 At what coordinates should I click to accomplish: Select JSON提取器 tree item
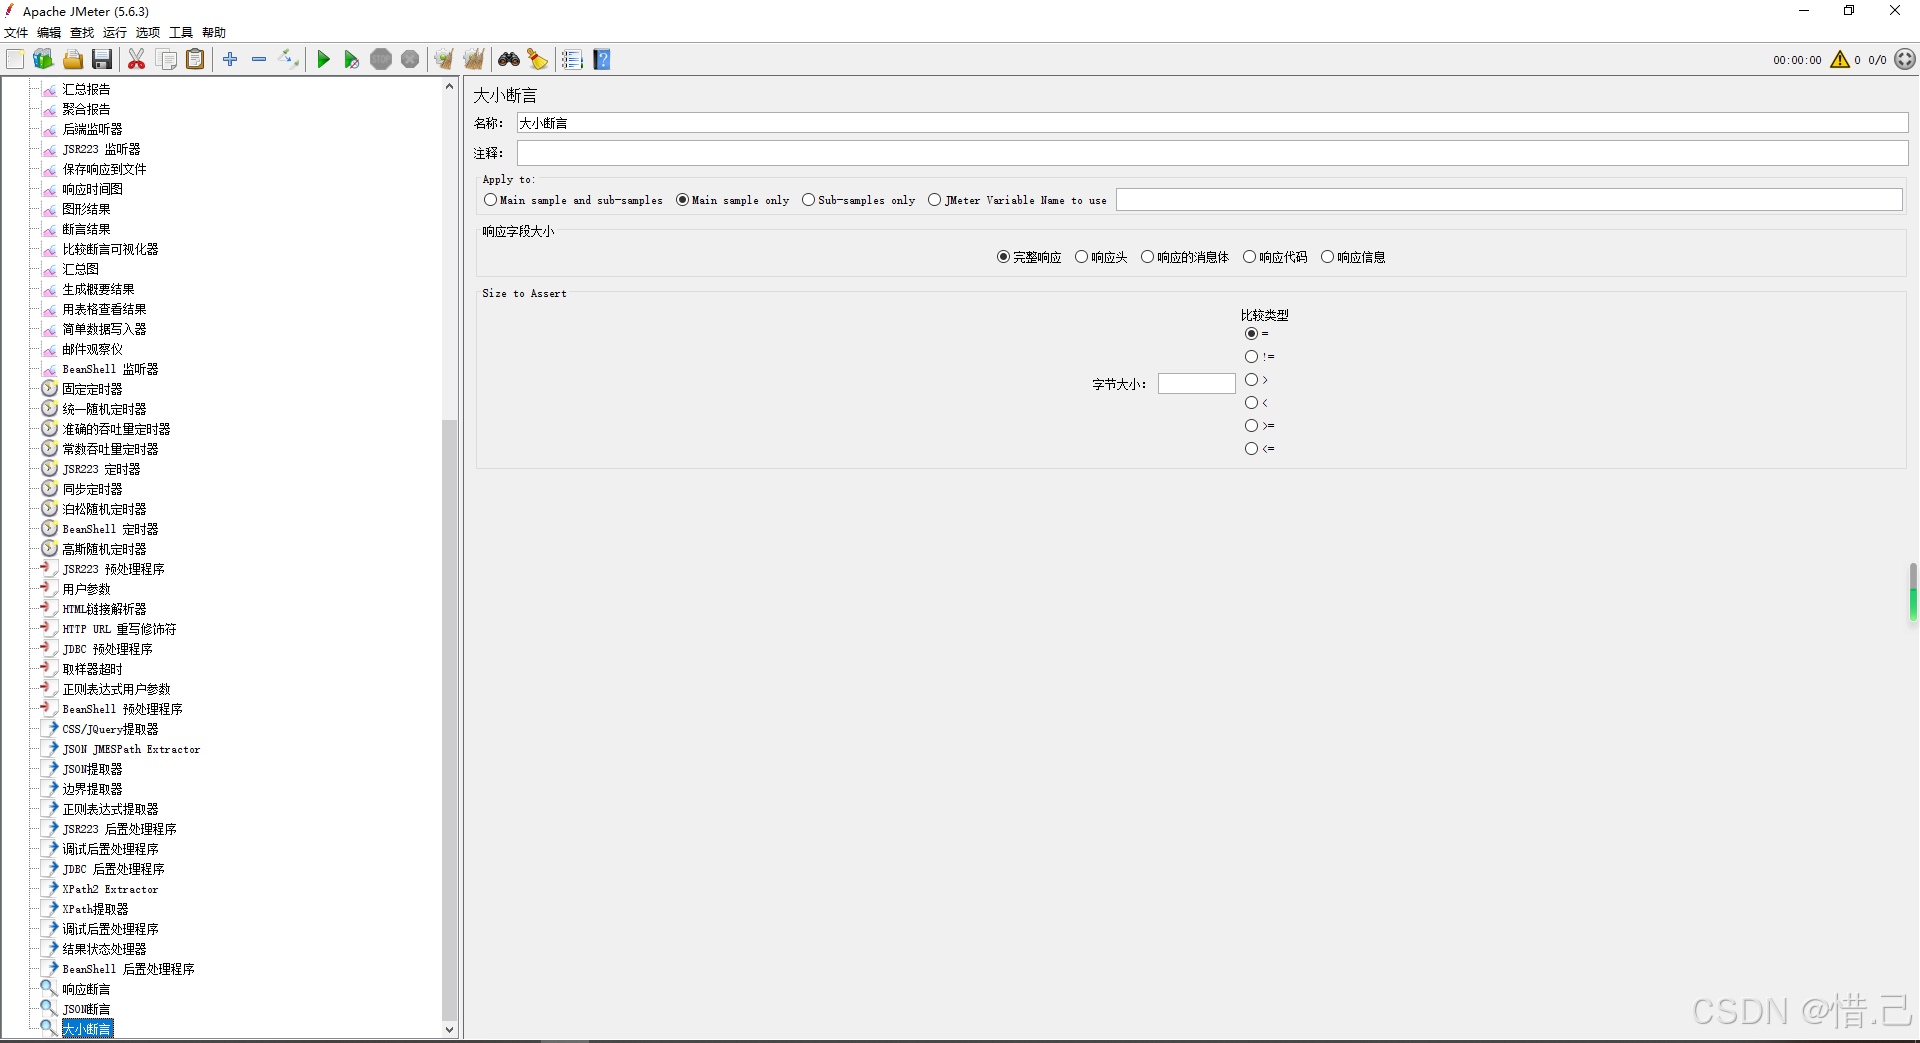92,769
